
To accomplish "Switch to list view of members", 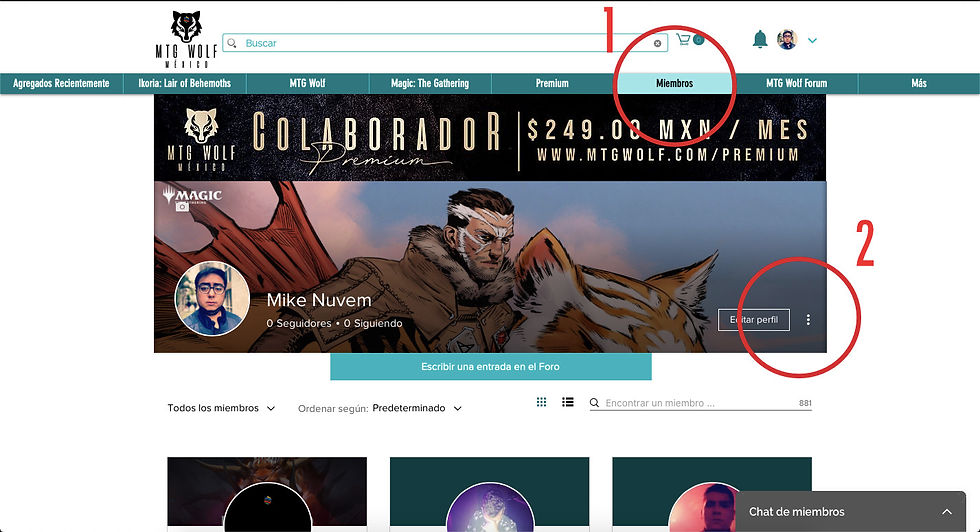I will coord(568,402).
